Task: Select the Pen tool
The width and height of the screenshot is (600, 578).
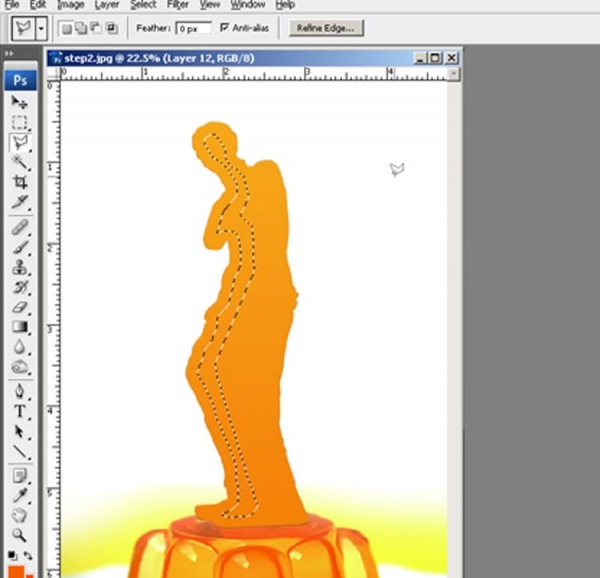Action: (19, 392)
